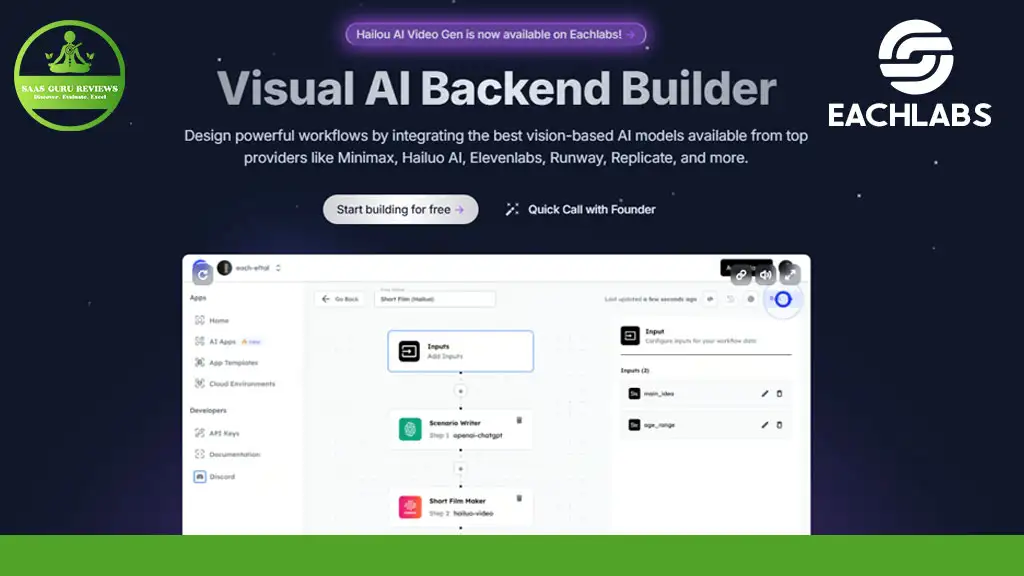The image size is (1024, 576).
Task: Click the green openai-chatgpt node icon
Action: [x=410, y=429]
